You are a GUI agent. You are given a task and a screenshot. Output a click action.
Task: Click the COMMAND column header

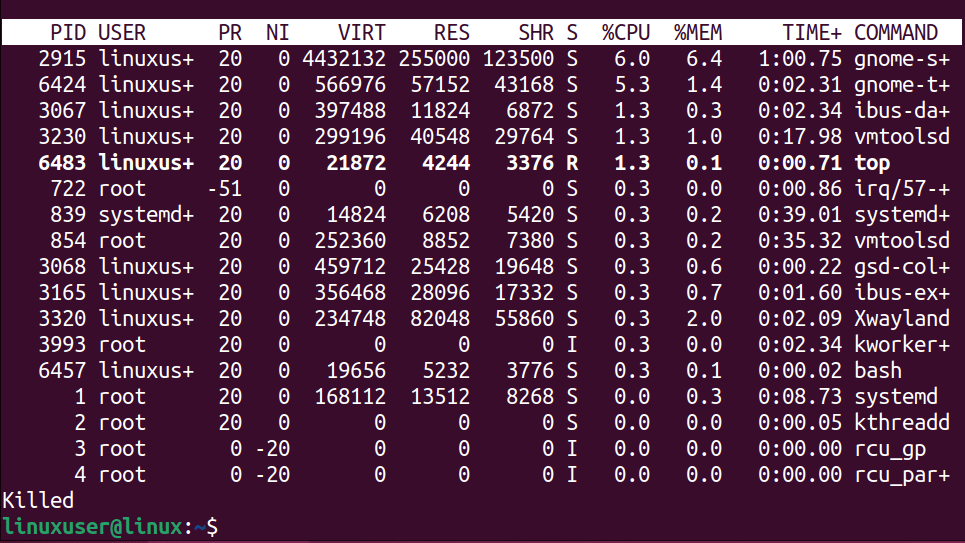coord(896,33)
